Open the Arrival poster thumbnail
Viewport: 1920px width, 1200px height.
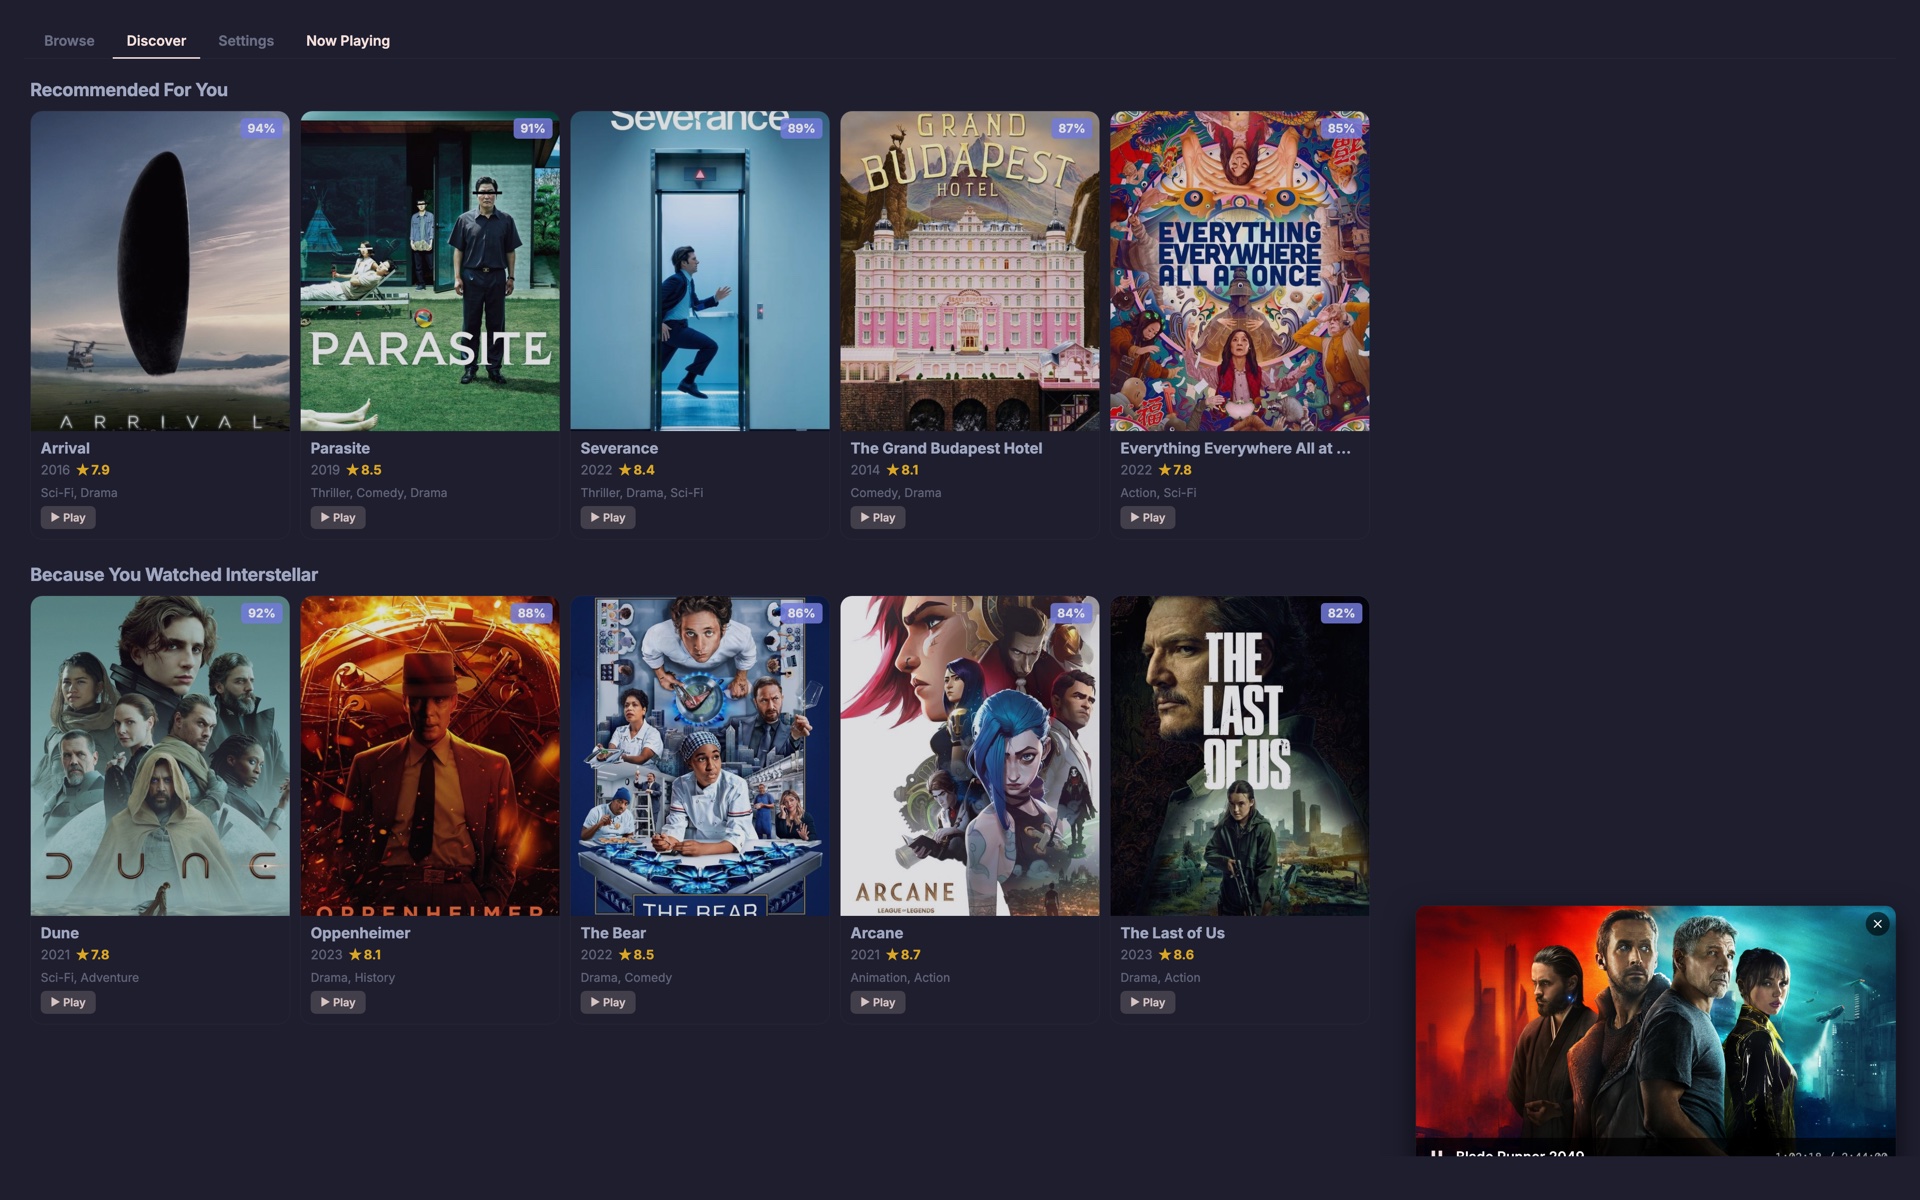point(160,271)
